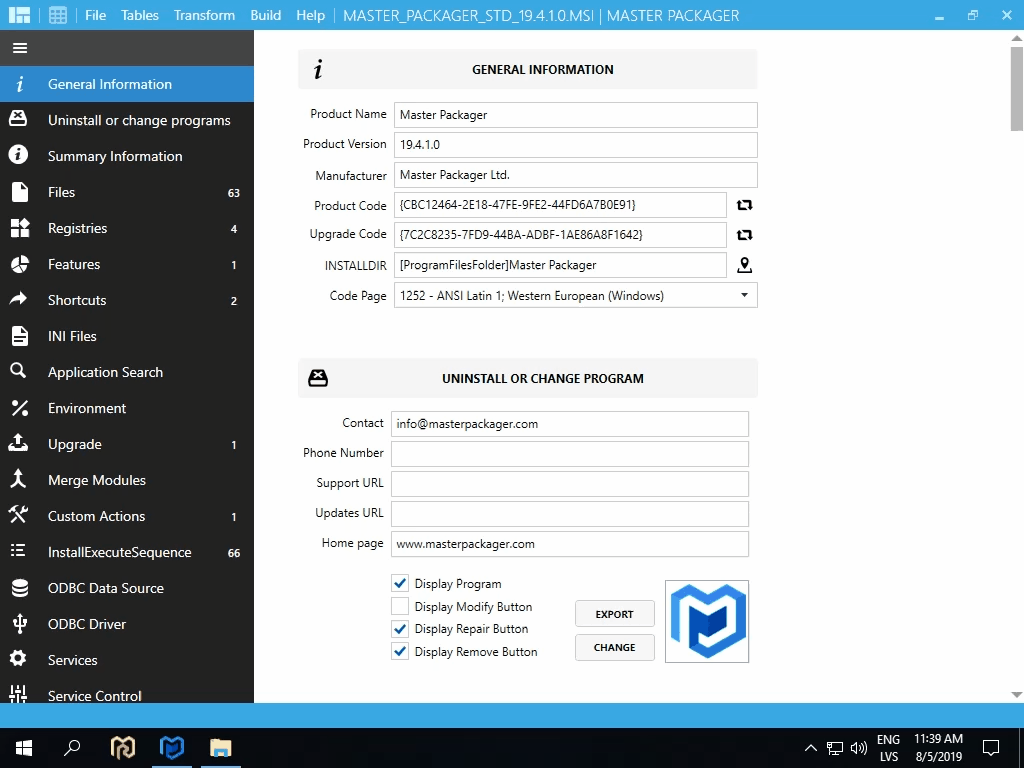Uncheck Display Remove Button checkbox
The width and height of the screenshot is (1024, 768).
400,651
